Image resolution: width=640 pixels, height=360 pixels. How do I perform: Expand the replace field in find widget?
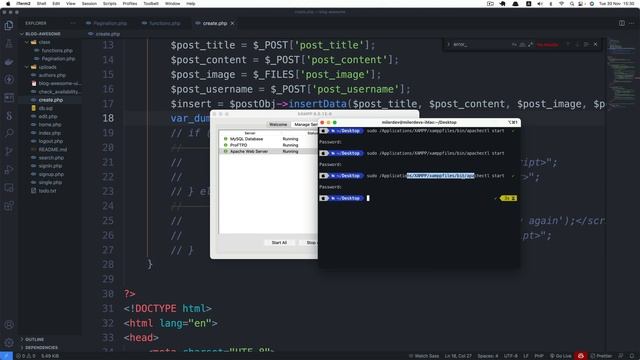(x=448, y=44)
